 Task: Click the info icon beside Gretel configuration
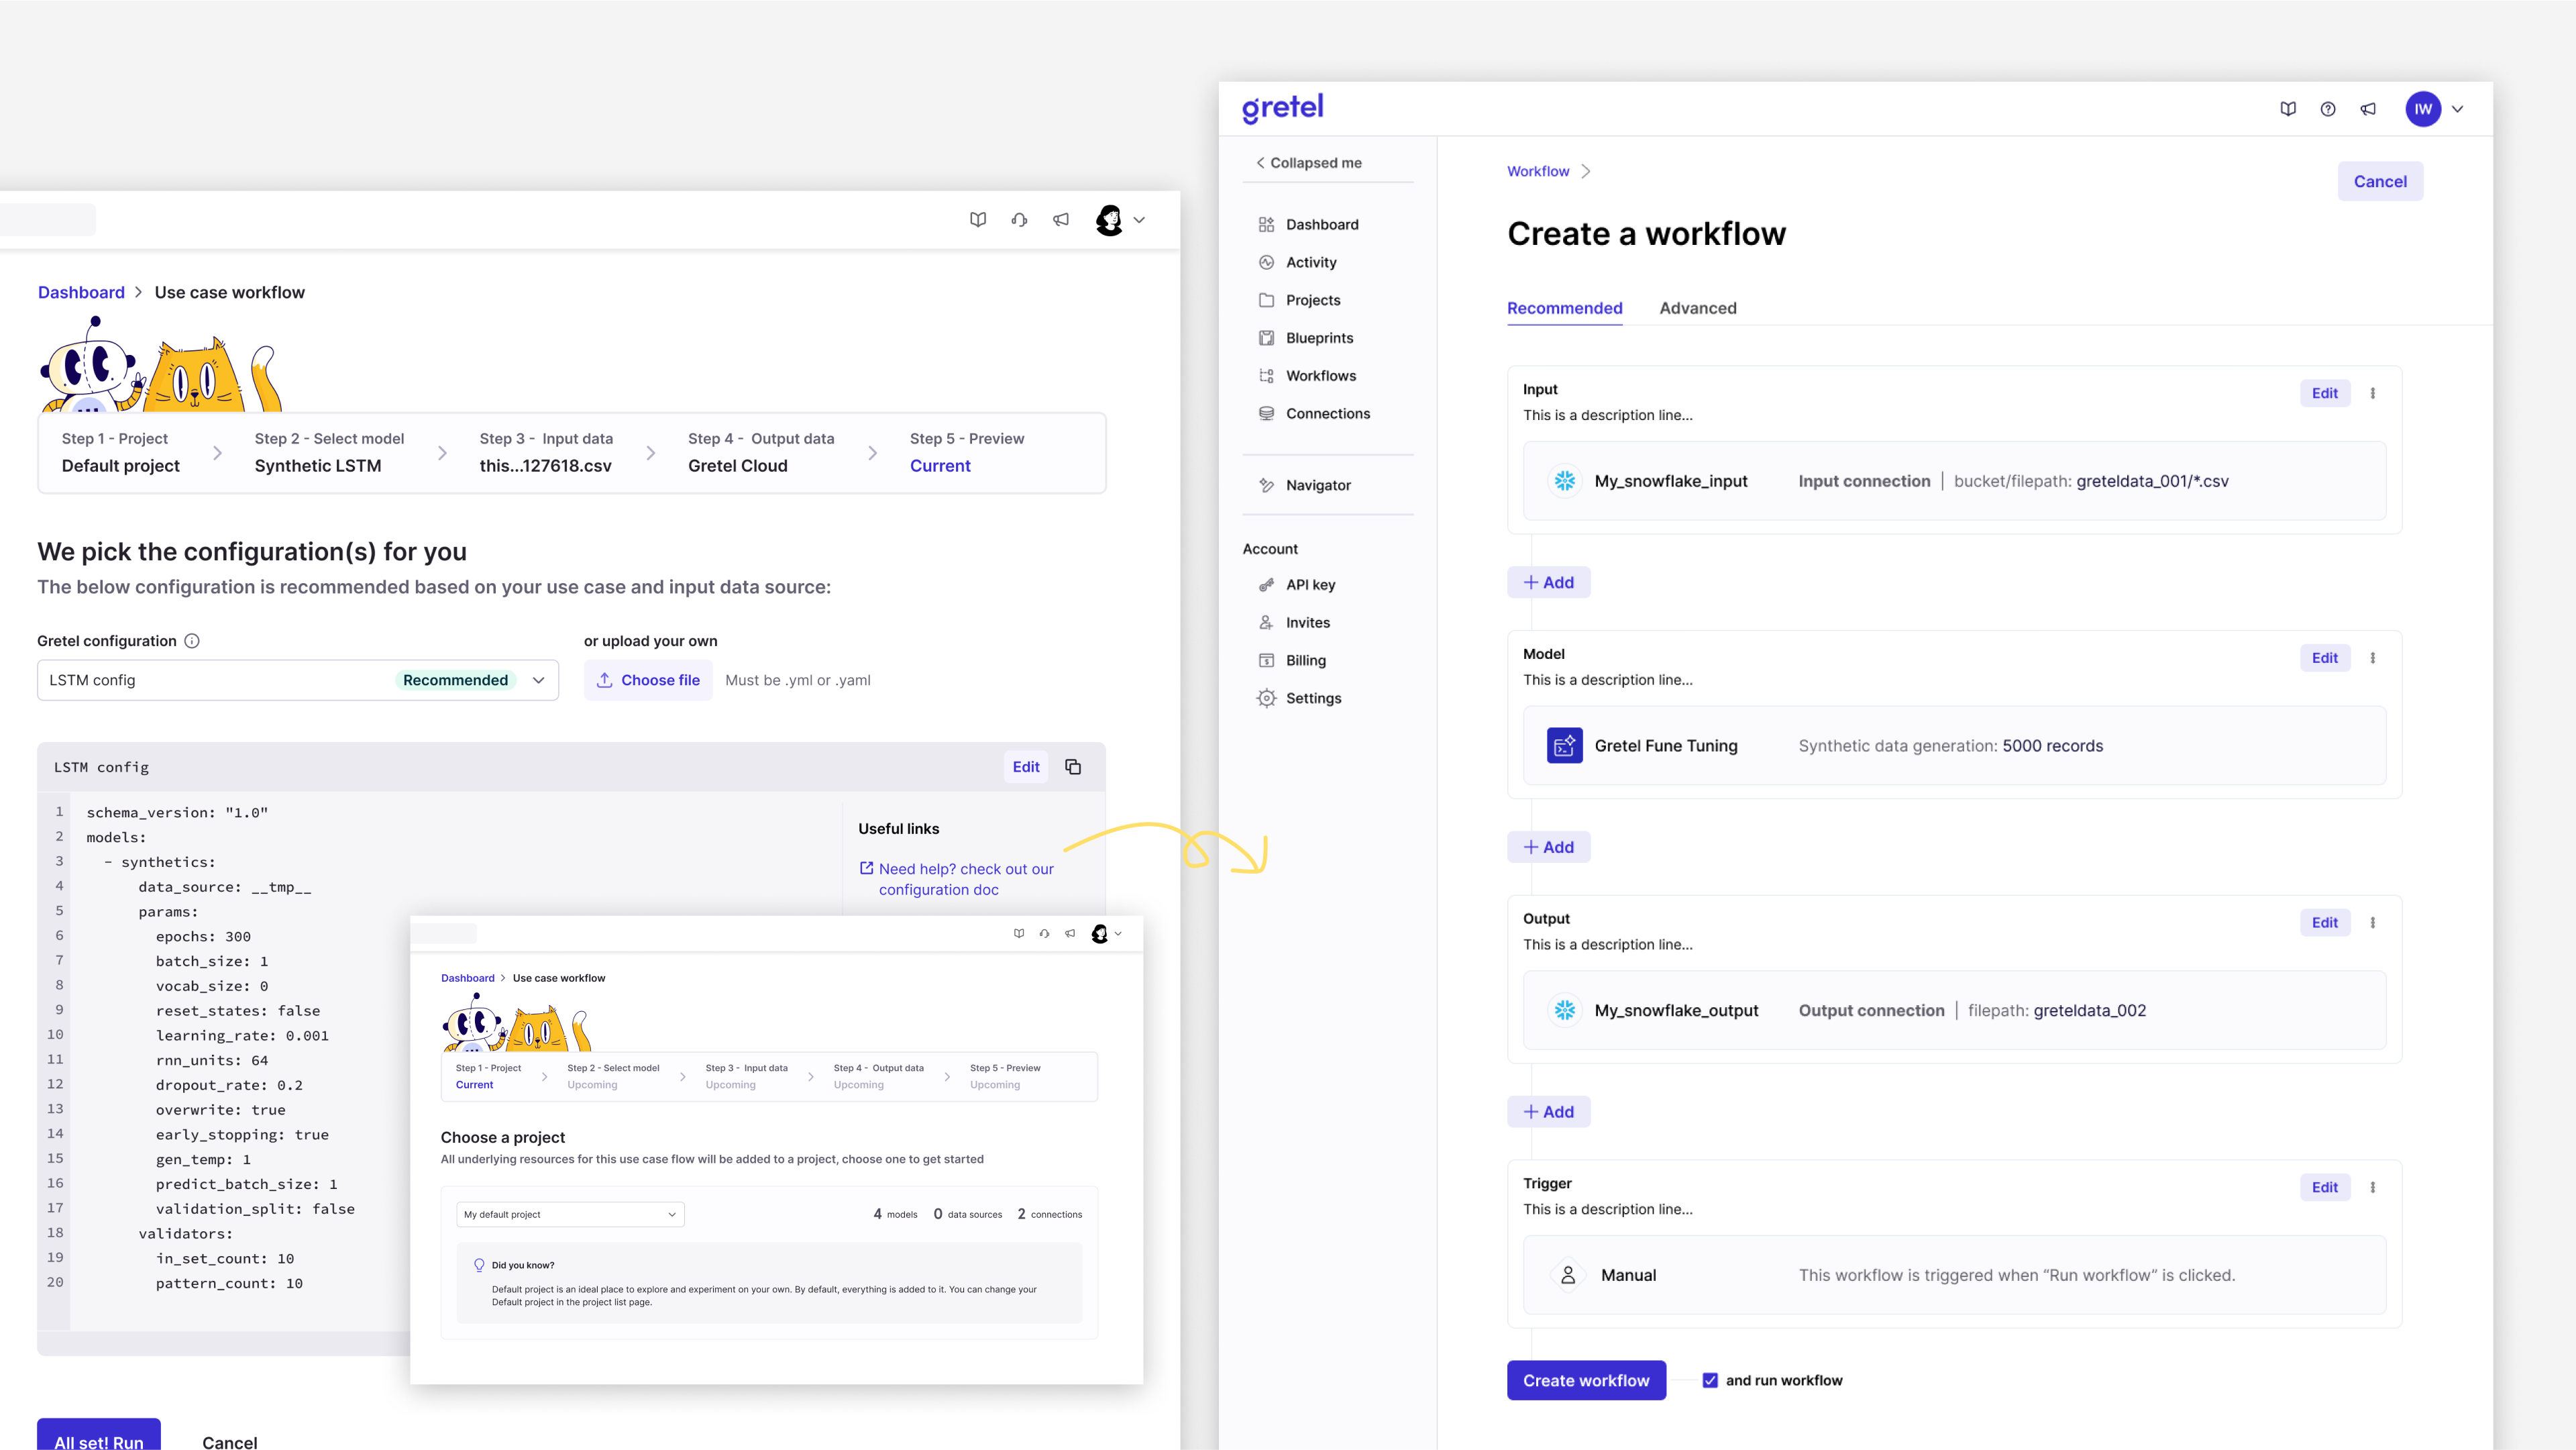click(x=192, y=641)
